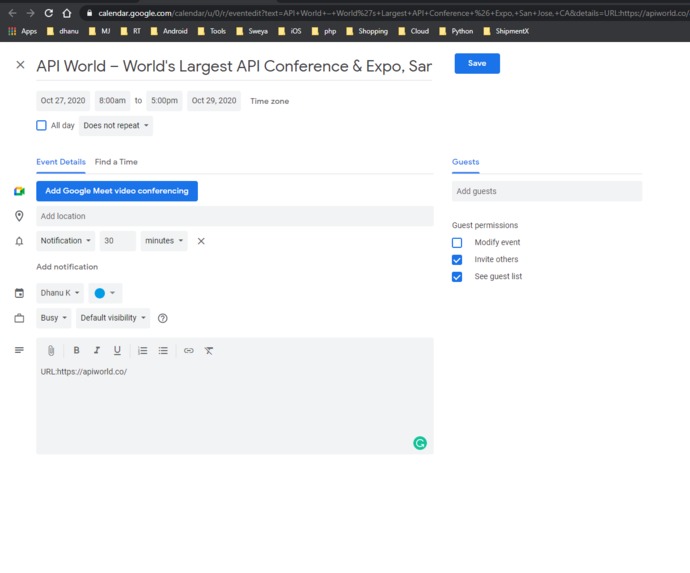The height and width of the screenshot is (573, 690).
Task: Open the Guests tab
Action: pos(466,162)
